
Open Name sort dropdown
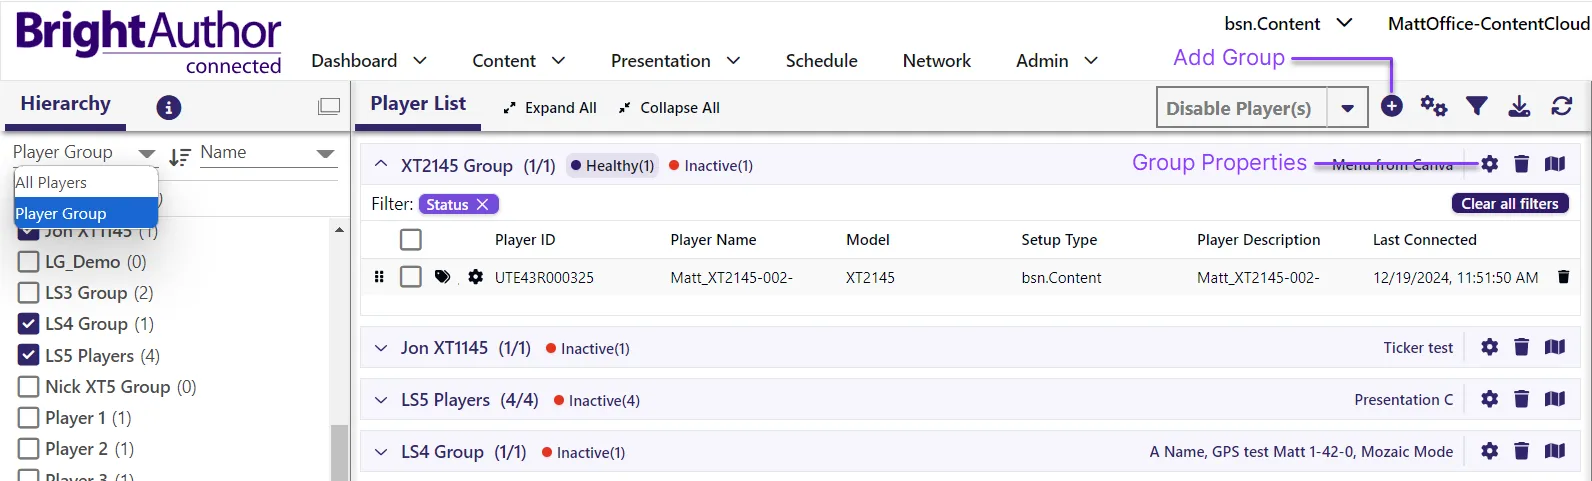267,152
